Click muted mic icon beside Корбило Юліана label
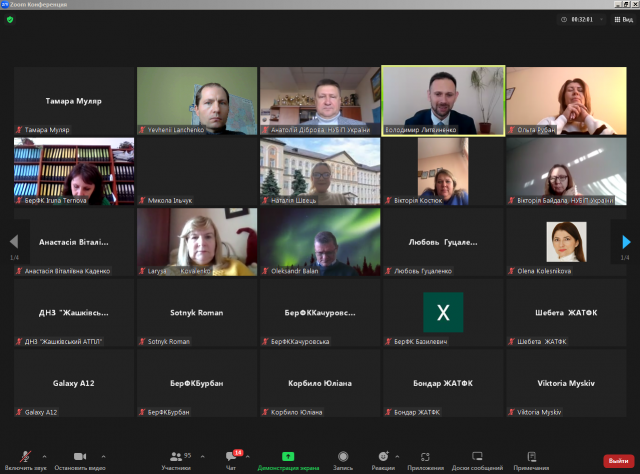Screen dimensions: 640x474 (265, 412)
